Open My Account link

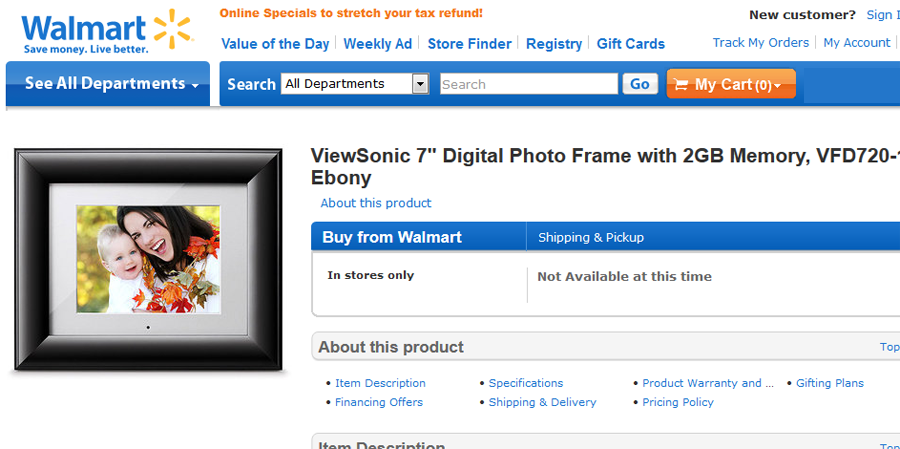tap(857, 43)
